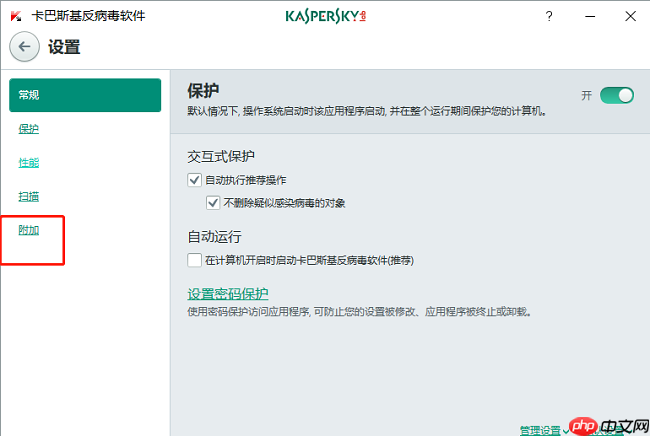Click the 卡巴斯基反病毒软件 window title text

tap(89, 16)
